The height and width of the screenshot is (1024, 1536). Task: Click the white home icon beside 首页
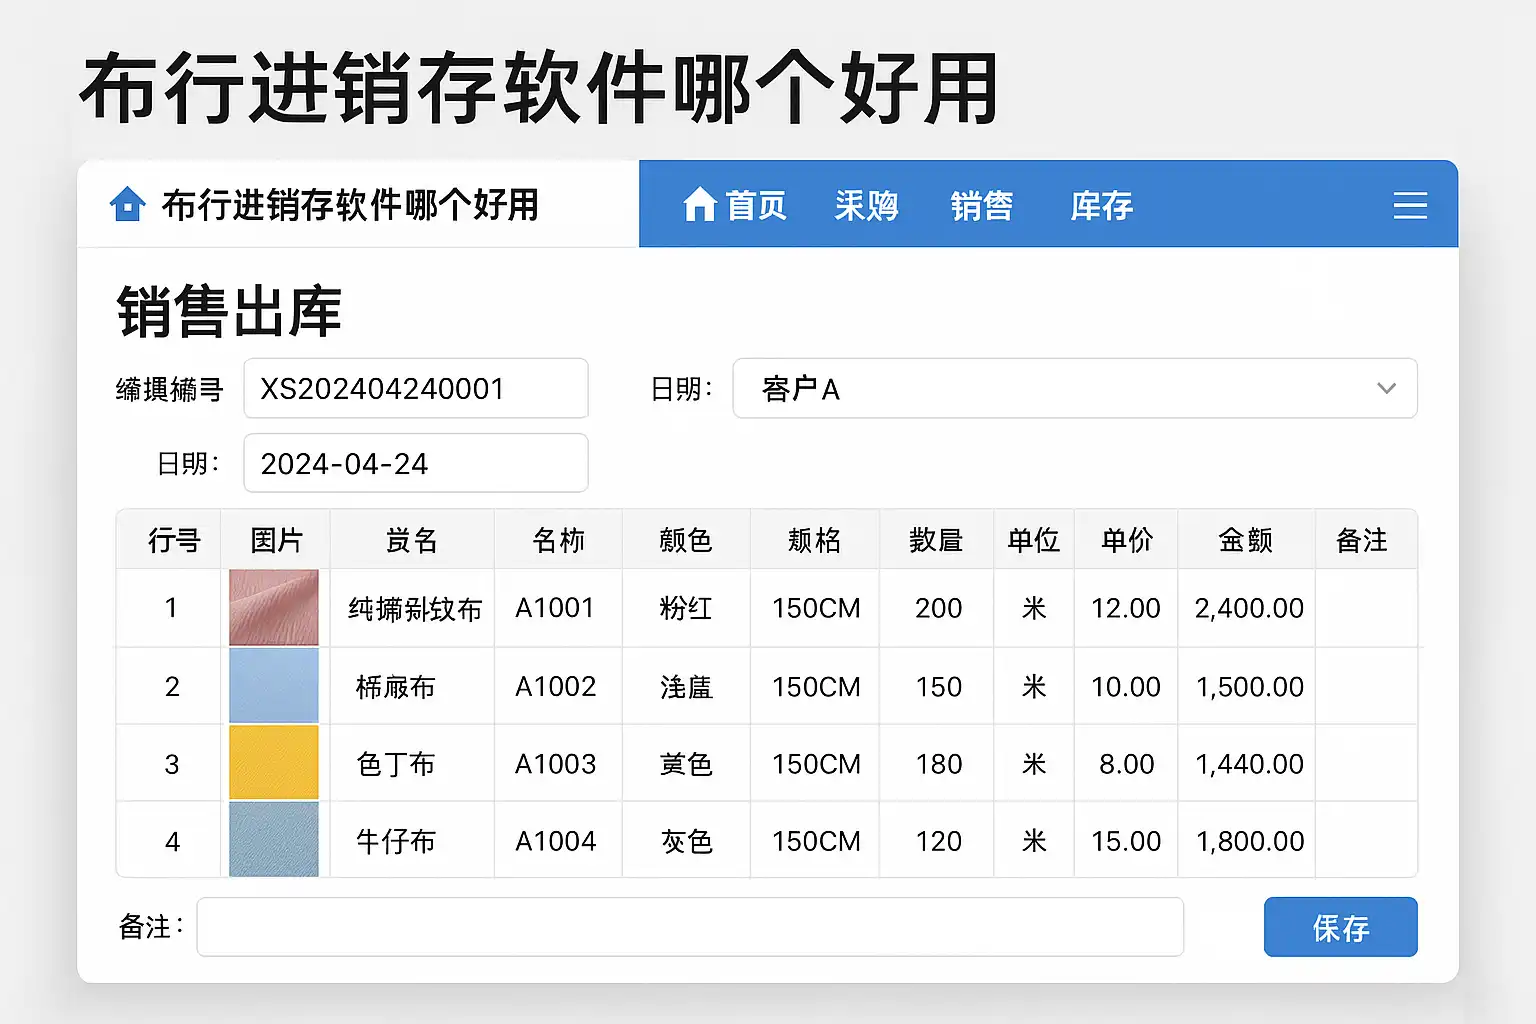(x=699, y=205)
